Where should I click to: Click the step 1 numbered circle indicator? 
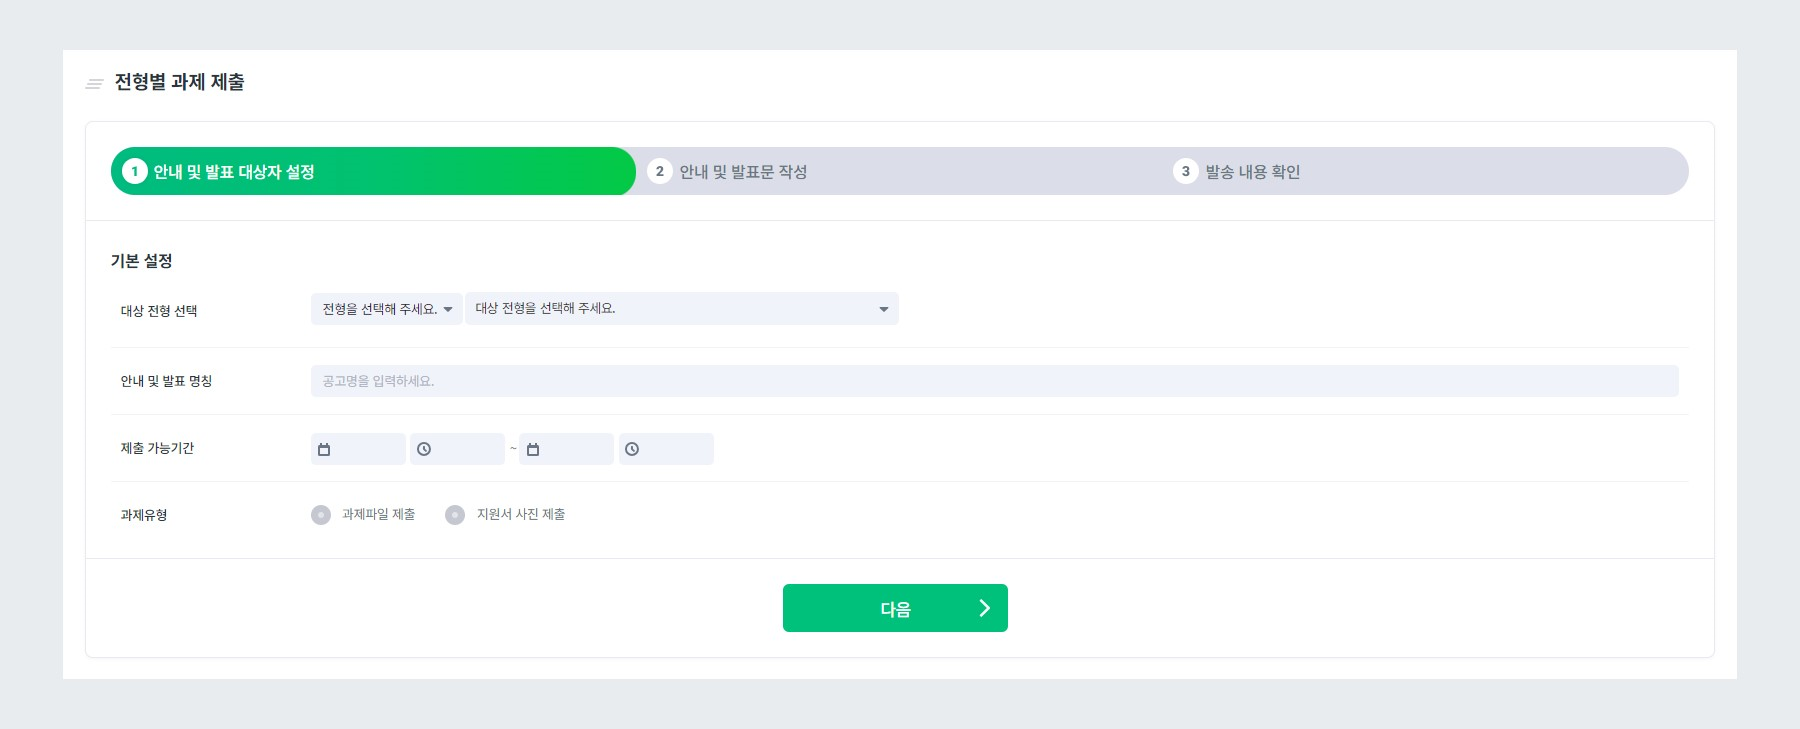point(136,170)
